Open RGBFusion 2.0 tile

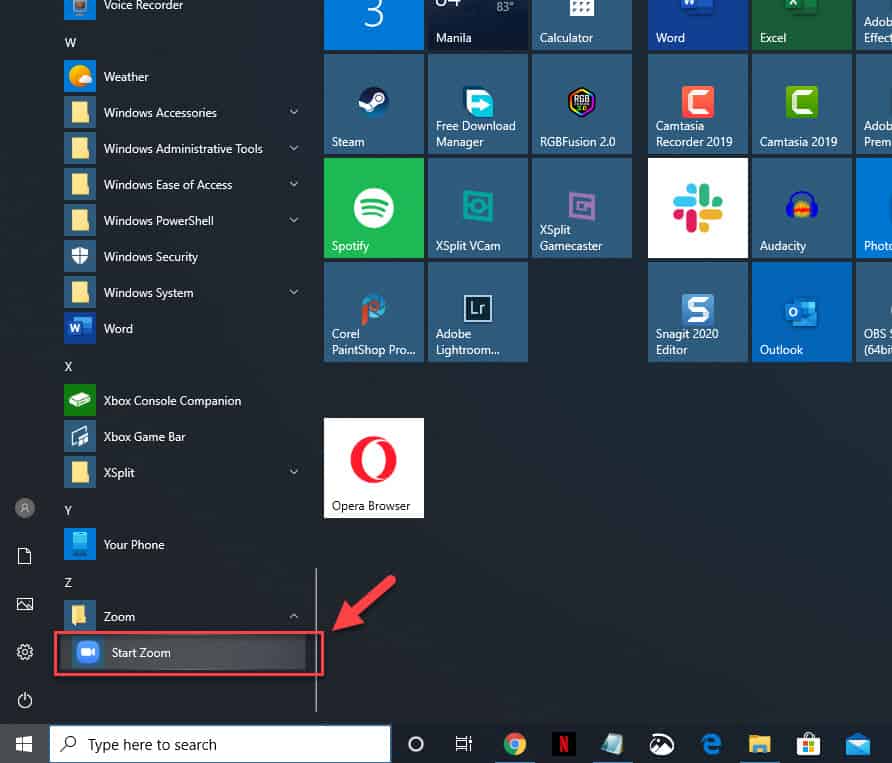tap(582, 104)
